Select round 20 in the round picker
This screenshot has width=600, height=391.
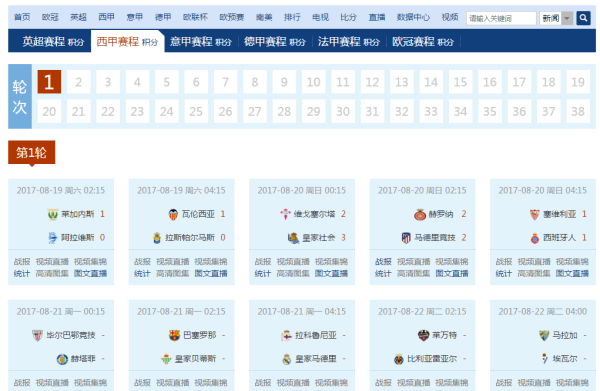tap(49, 111)
